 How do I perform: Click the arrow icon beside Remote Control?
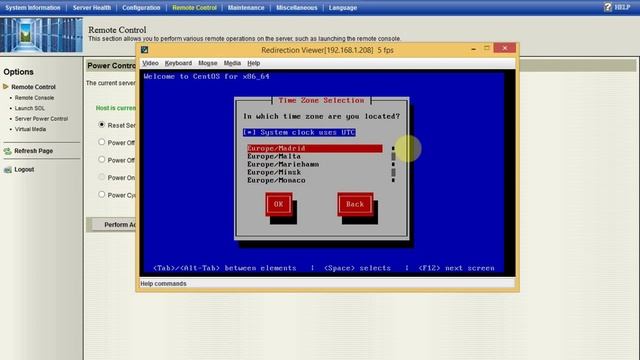(5, 87)
